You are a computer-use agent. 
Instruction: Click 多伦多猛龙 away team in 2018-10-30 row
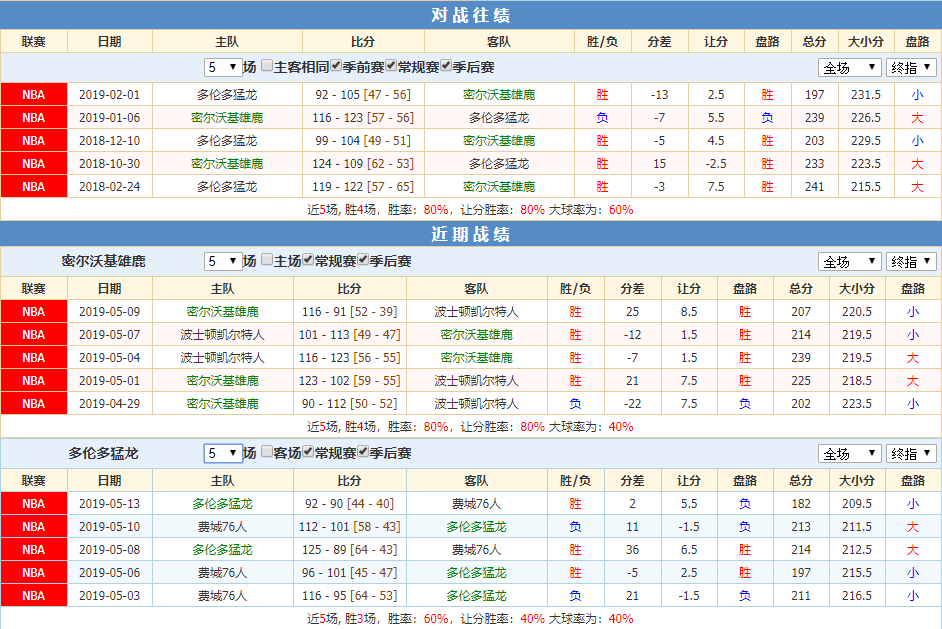coord(499,164)
